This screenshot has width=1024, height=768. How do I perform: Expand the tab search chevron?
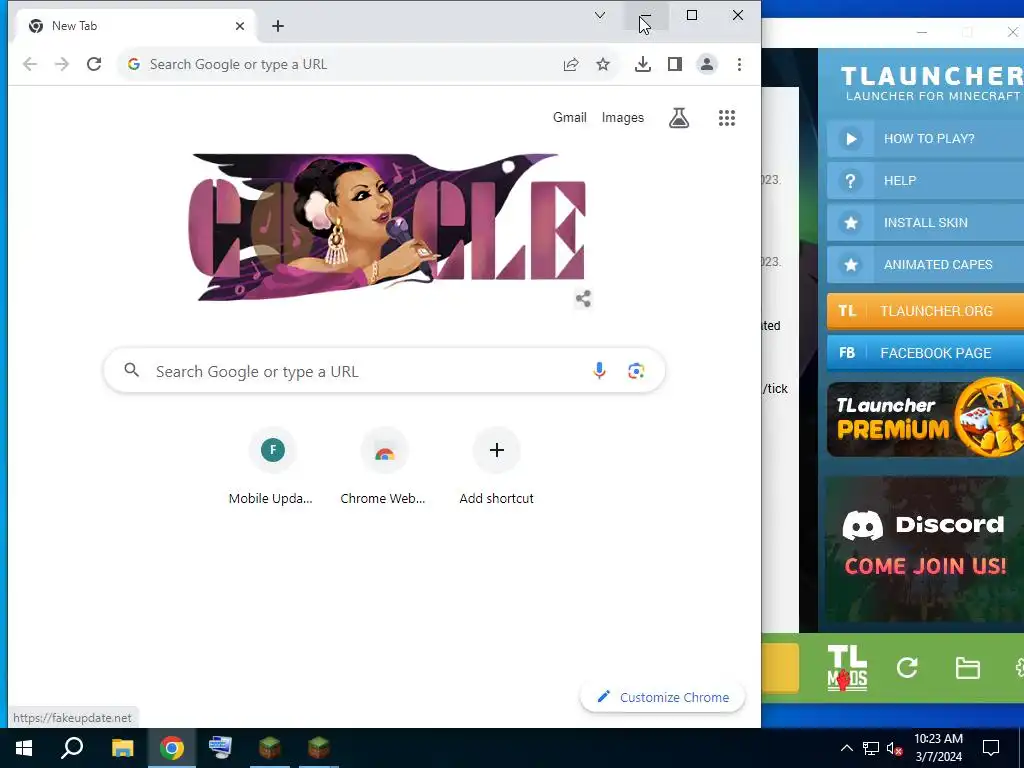[600, 15]
